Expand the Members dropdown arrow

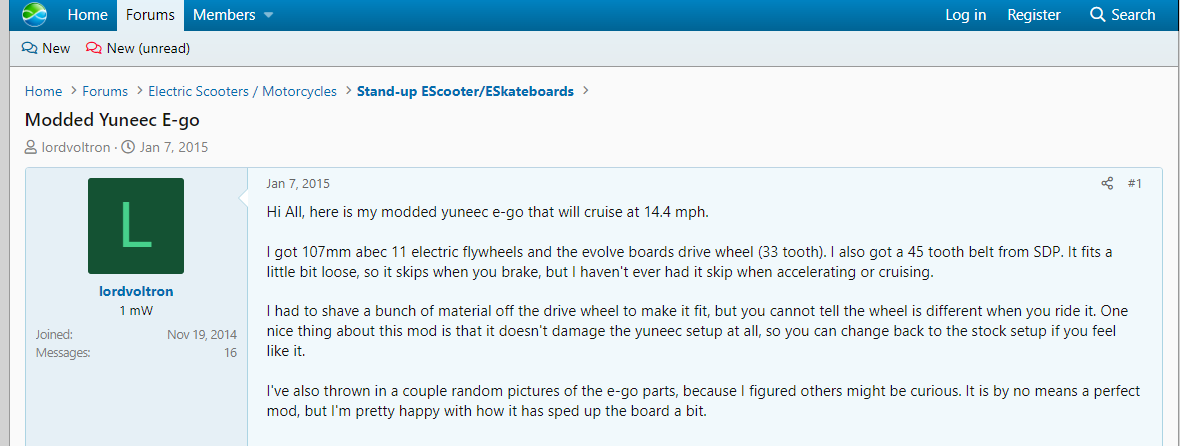[268, 16]
